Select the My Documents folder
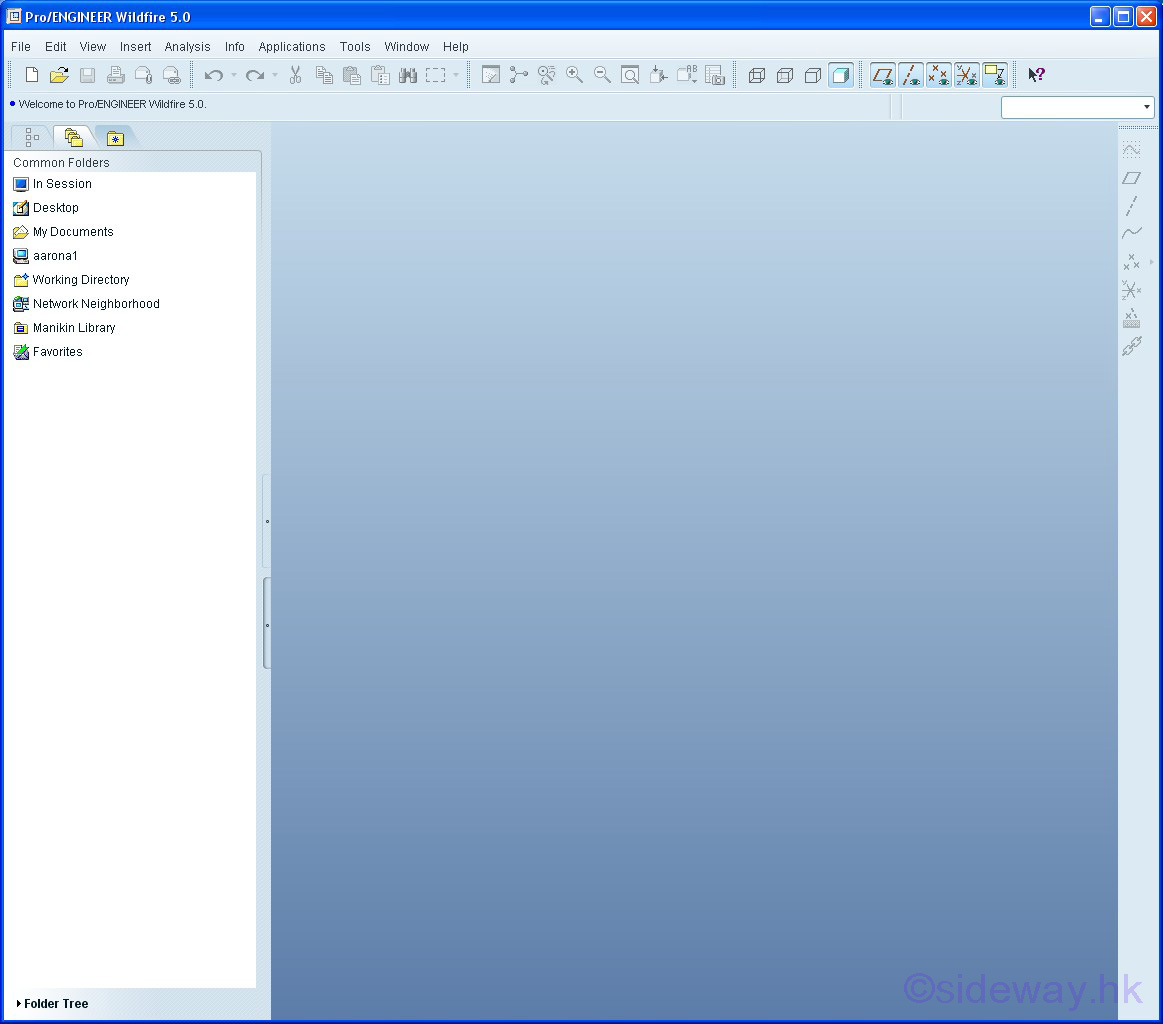 click(x=63, y=232)
